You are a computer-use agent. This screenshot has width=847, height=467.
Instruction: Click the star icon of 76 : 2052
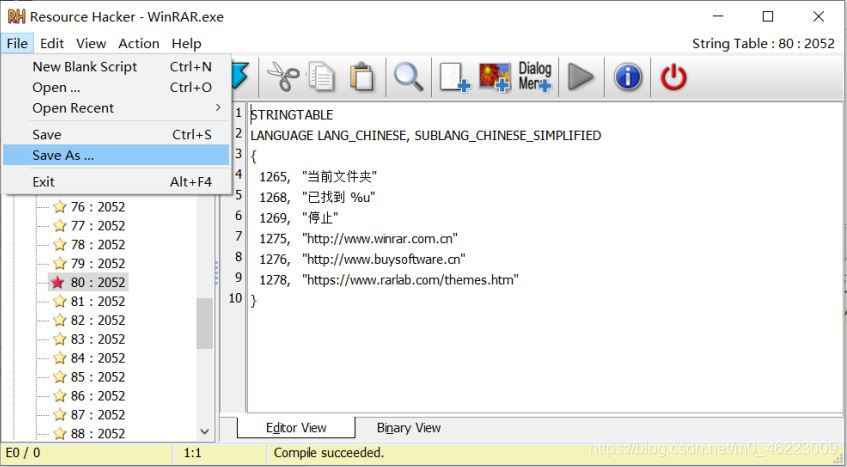(x=59, y=207)
